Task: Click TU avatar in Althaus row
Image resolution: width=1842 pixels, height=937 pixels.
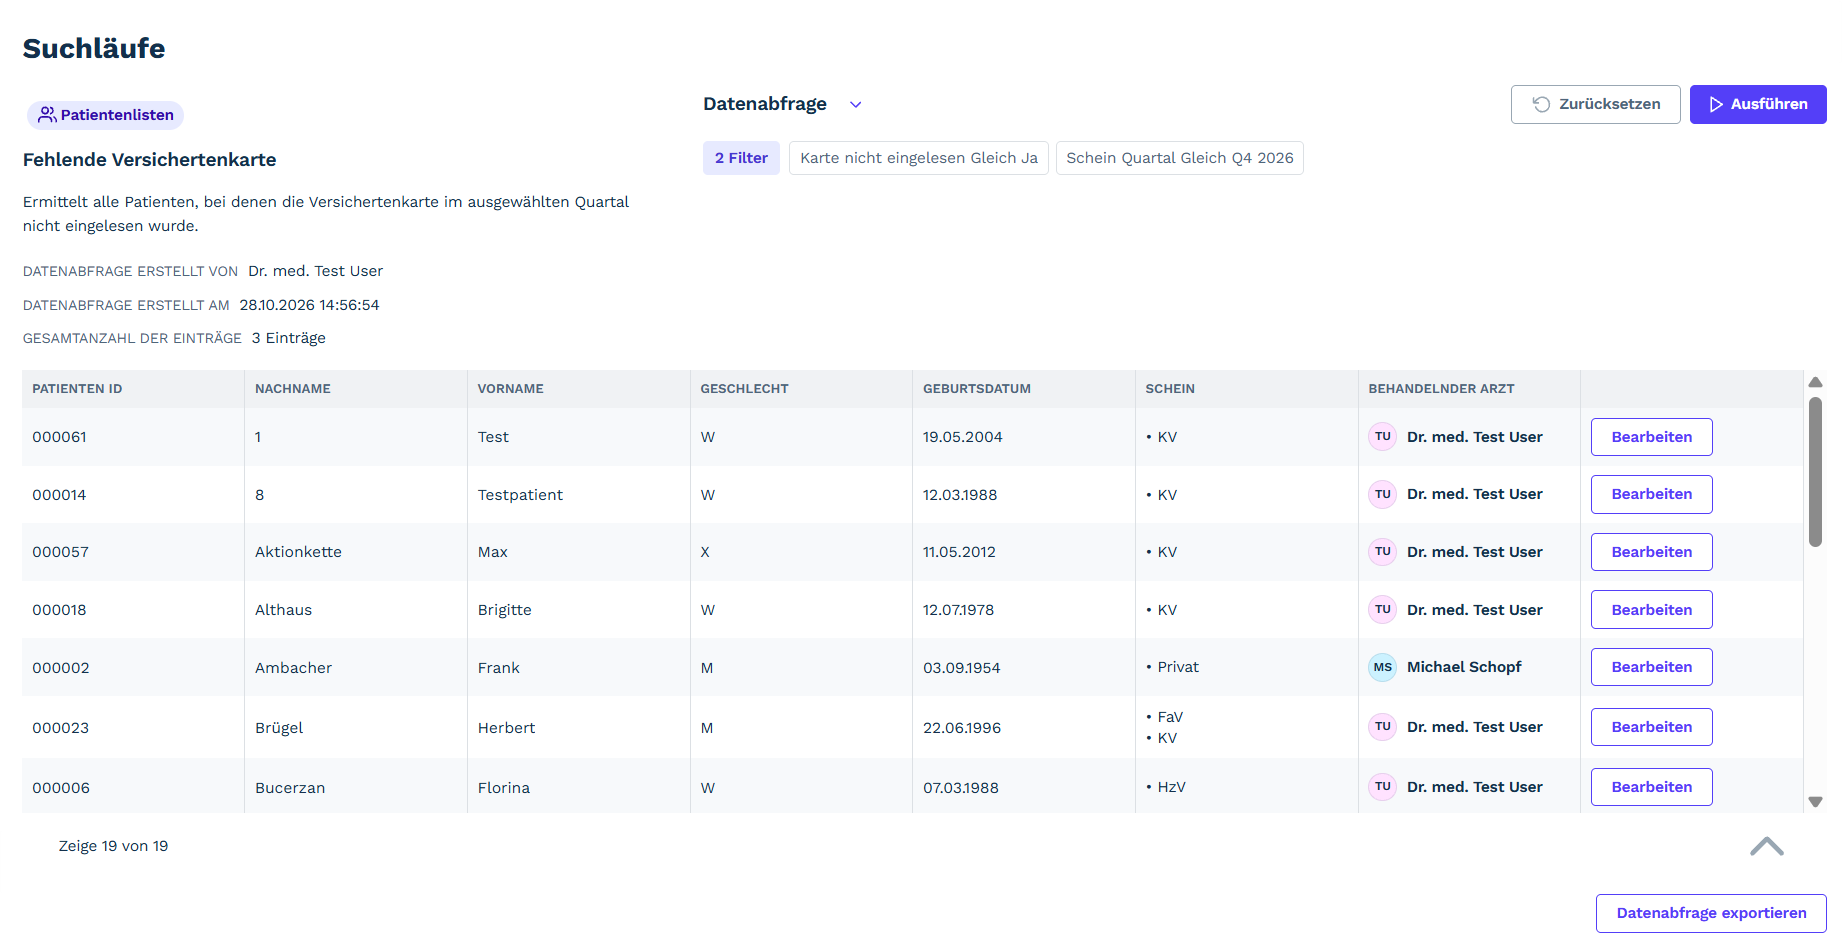Action: point(1382,610)
